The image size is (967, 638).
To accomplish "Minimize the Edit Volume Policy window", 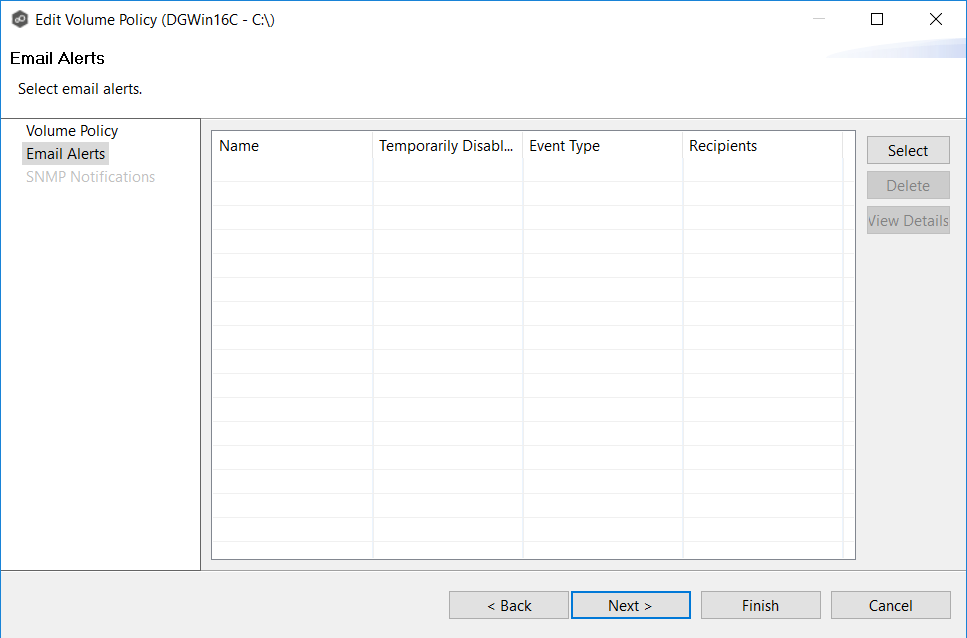I will tap(818, 19).
